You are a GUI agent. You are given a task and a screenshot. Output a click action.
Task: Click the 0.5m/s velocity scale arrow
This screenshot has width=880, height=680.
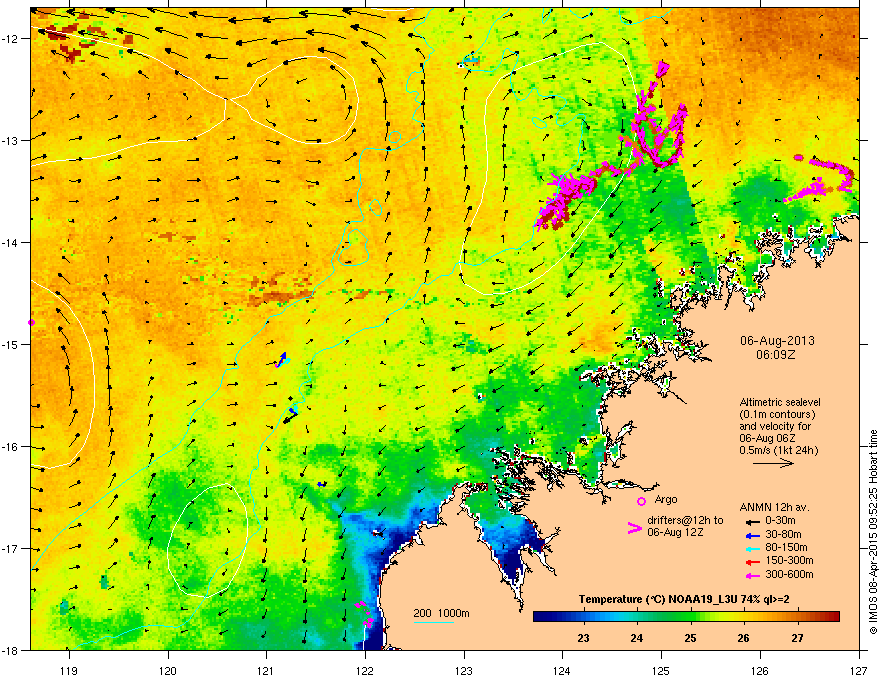tap(773, 463)
